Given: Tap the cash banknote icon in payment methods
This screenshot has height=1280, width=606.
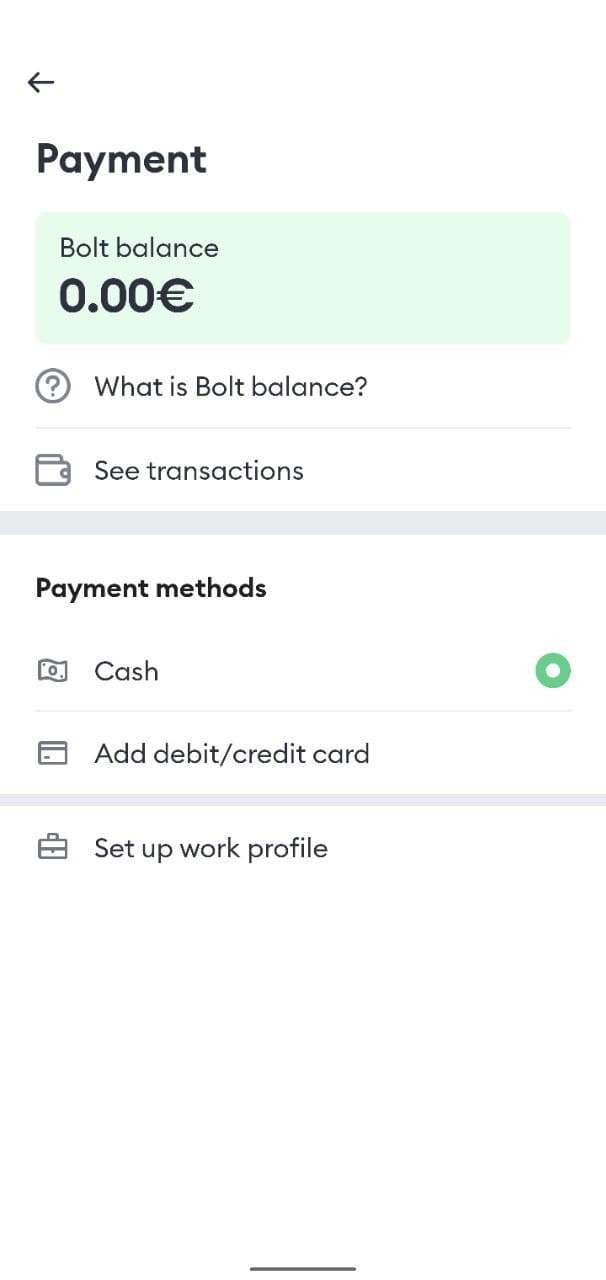Looking at the screenshot, I should [x=53, y=671].
